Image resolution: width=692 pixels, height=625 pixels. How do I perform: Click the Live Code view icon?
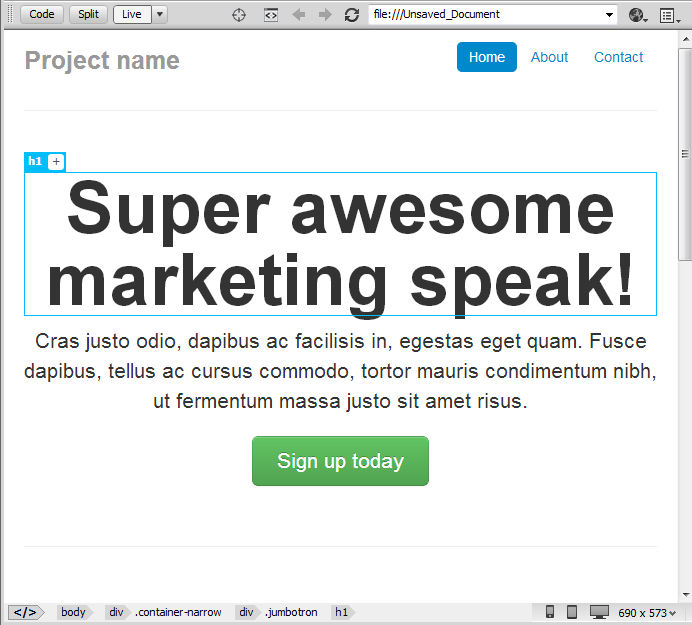pos(271,15)
